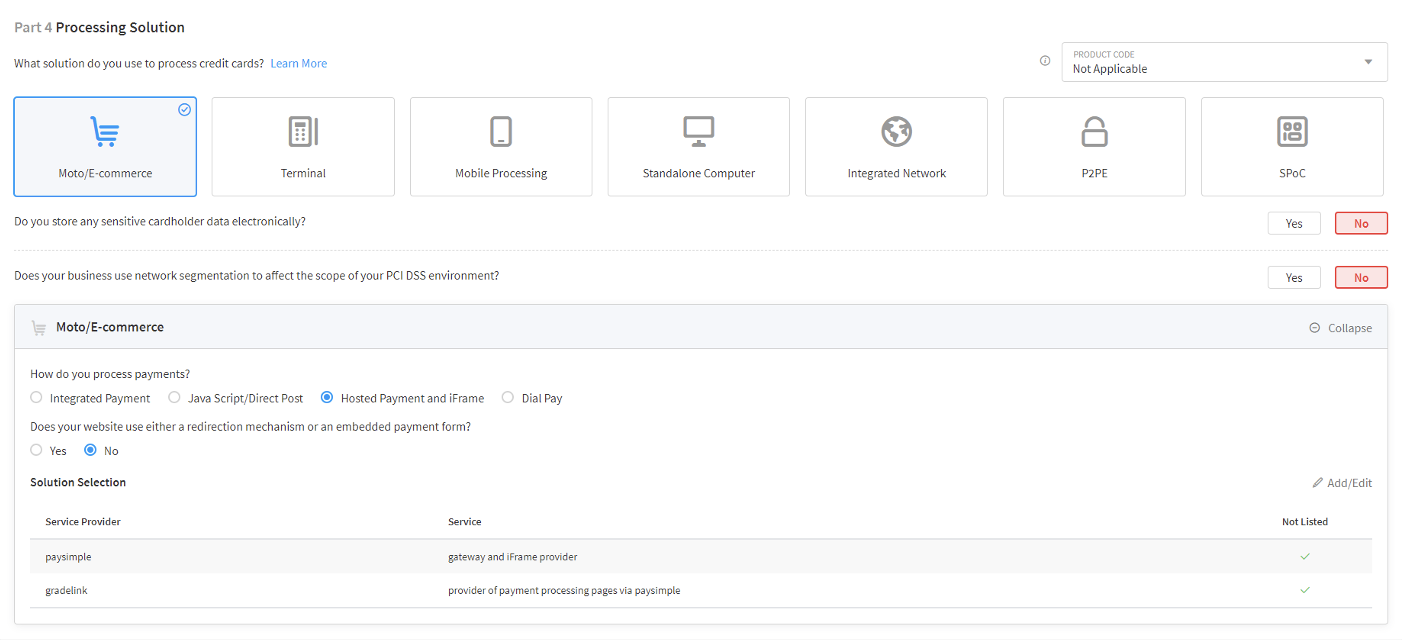The width and height of the screenshot is (1404, 640).
Task: Collapse the Moto/E-commerce section
Action: pos(1340,328)
